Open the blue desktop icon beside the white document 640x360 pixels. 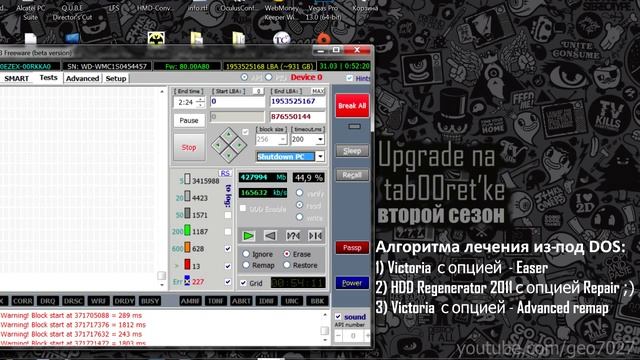72,39
